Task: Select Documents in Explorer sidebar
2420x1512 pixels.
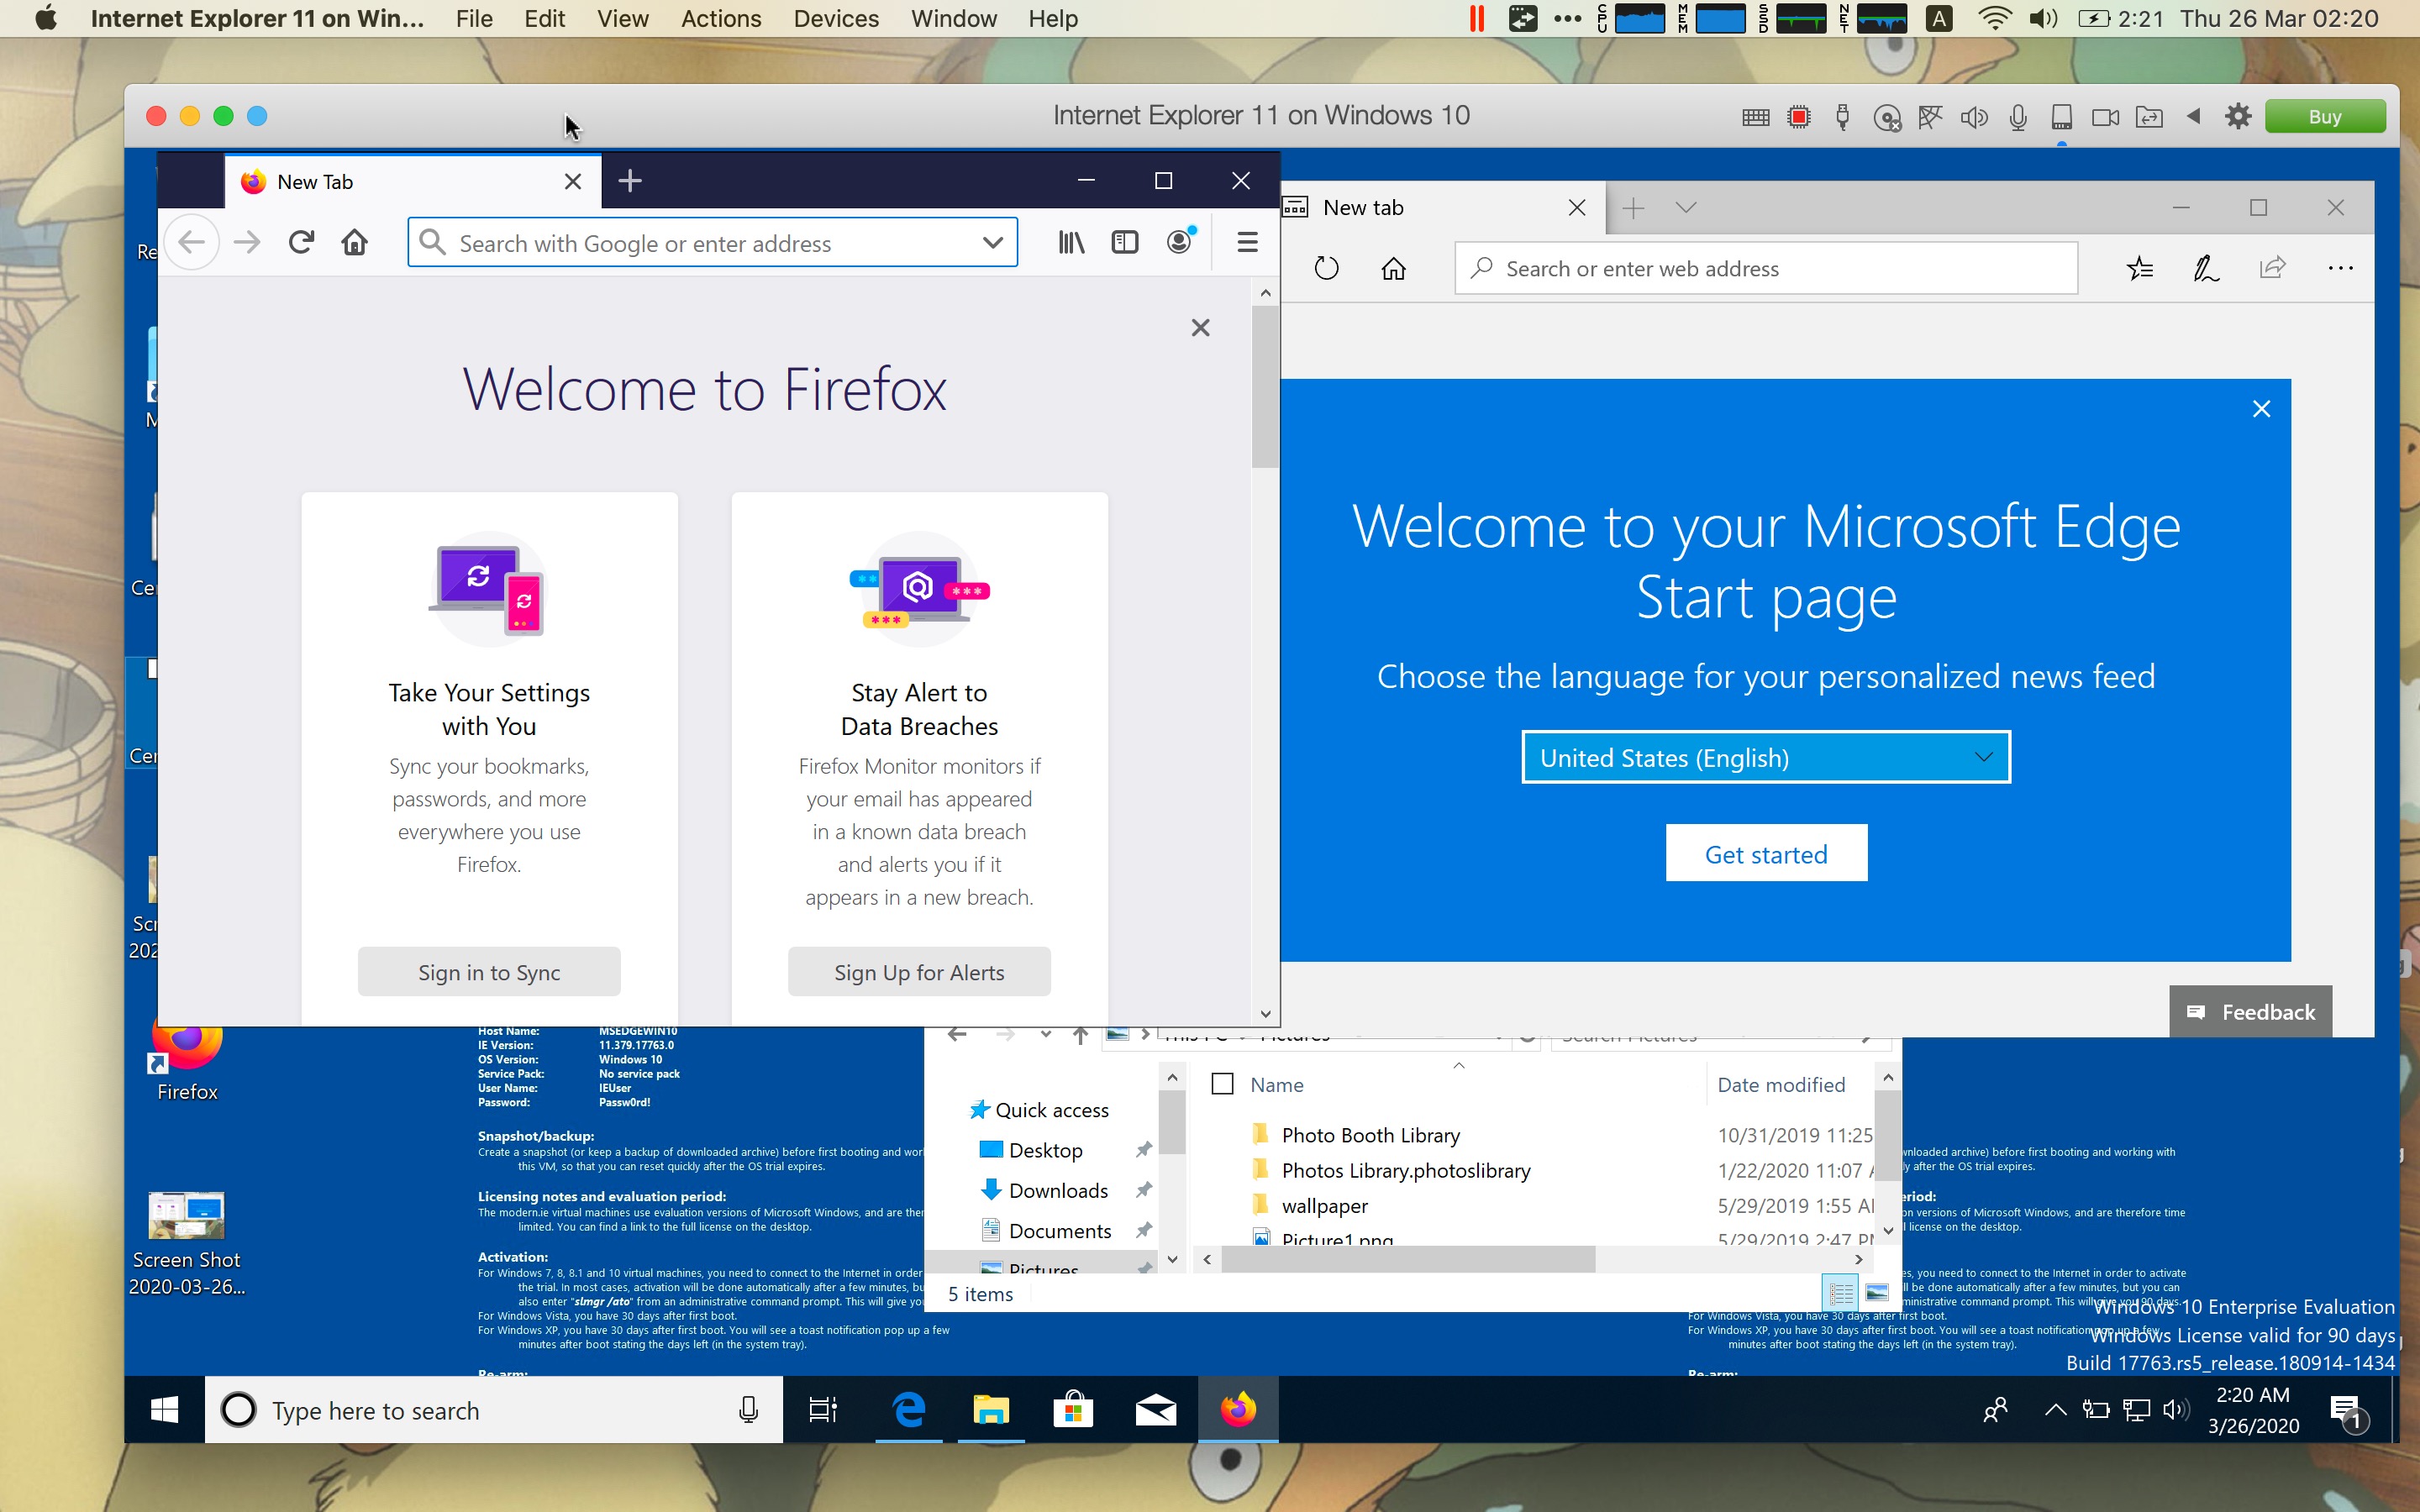Action: (1060, 1230)
